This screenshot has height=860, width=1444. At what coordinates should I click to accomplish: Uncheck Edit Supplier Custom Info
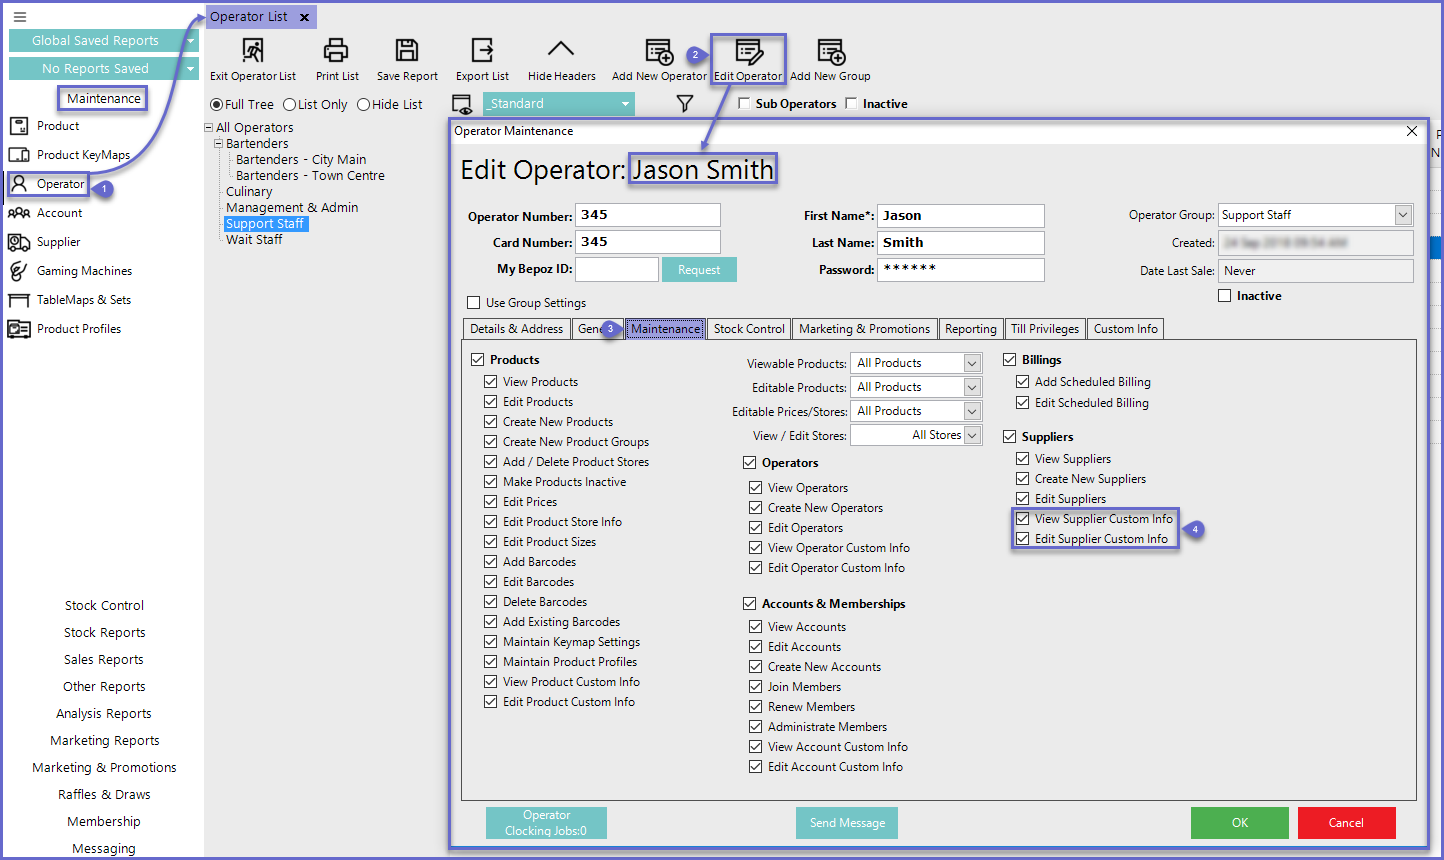(1023, 539)
